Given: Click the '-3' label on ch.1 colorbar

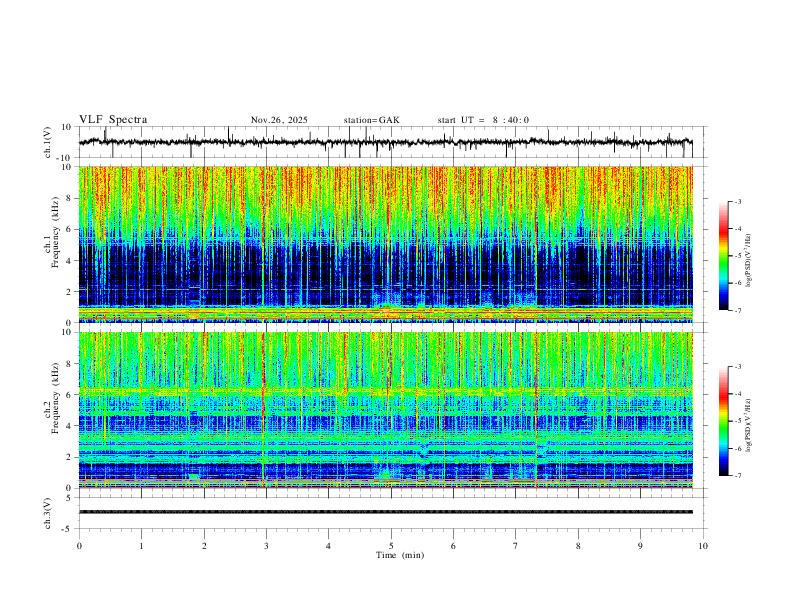Looking at the screenshot, I should point(737,201).
